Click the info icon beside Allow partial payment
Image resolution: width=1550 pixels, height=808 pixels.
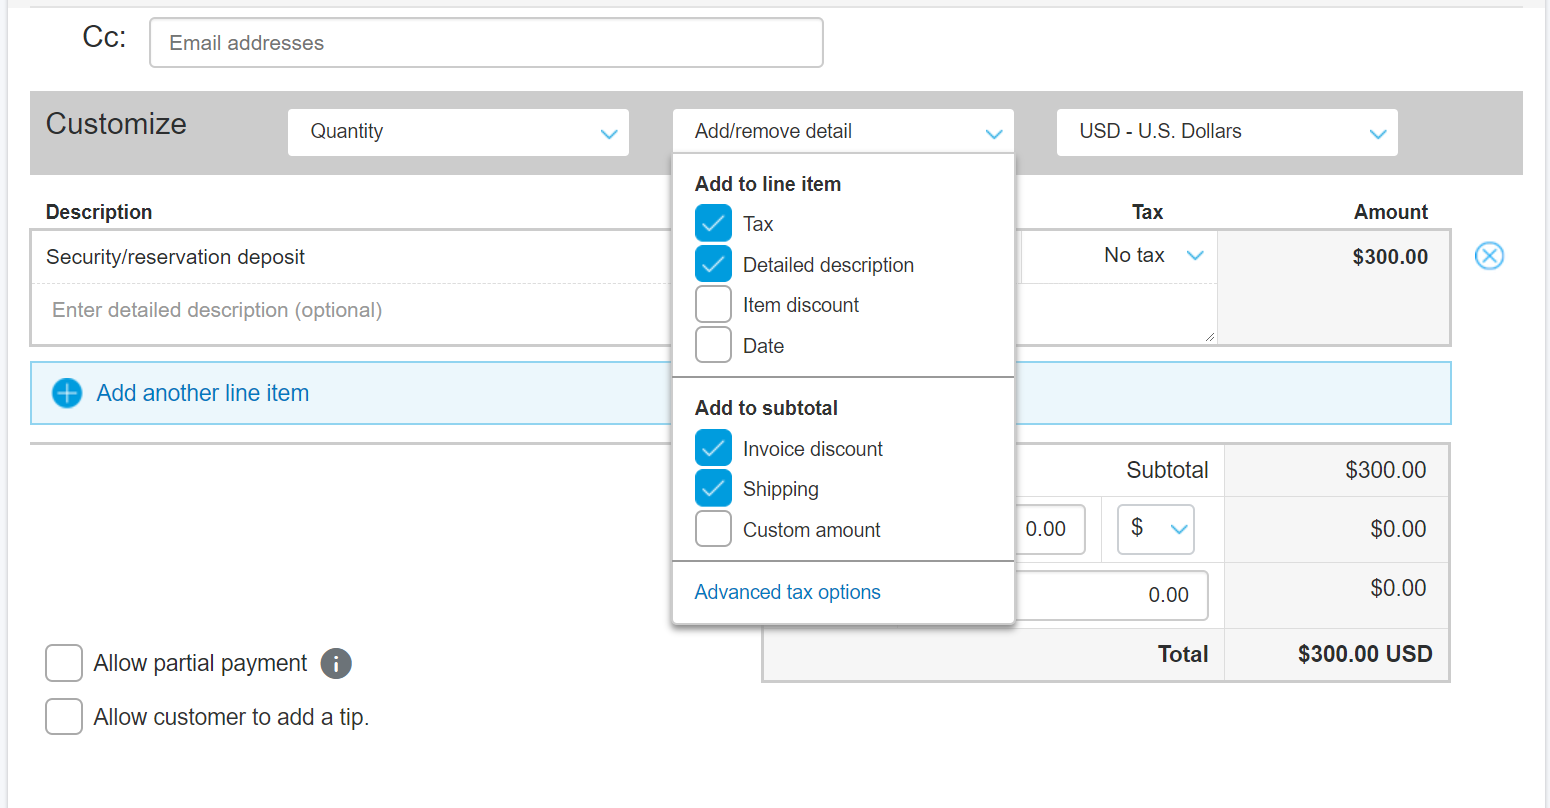coord(336,663)
